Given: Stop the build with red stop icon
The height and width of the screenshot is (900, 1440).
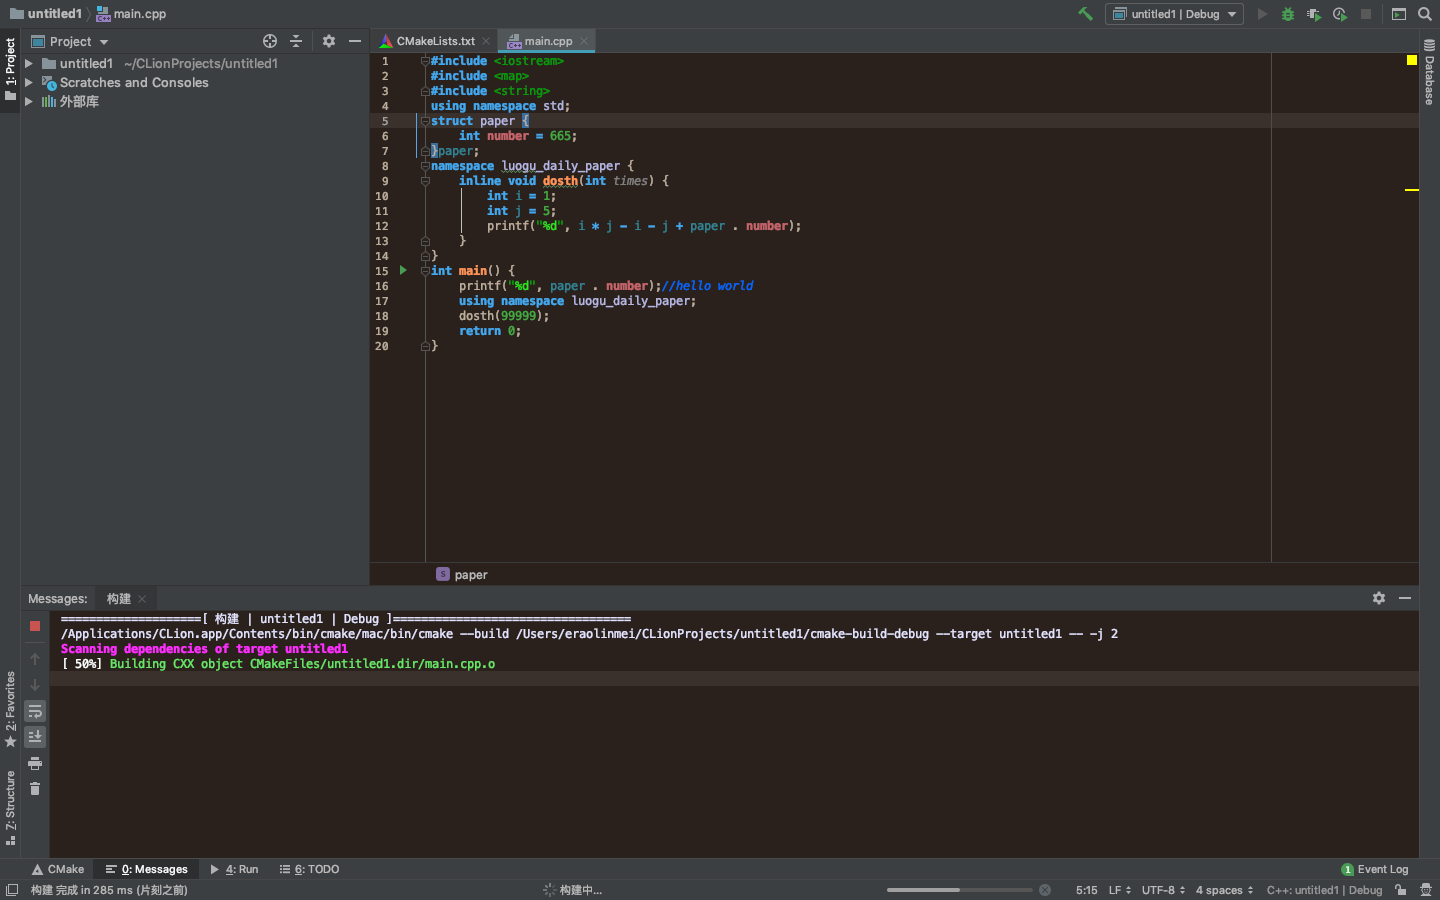Looking at the screenshot, I should pos(35,626).
